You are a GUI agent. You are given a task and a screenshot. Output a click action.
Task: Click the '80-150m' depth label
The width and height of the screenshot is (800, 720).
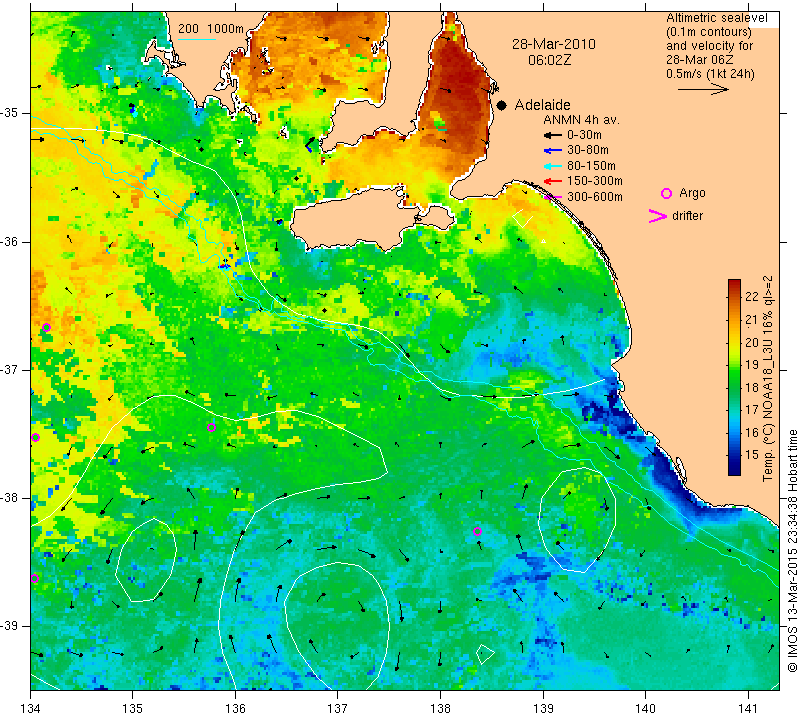[x=591, y=166]
